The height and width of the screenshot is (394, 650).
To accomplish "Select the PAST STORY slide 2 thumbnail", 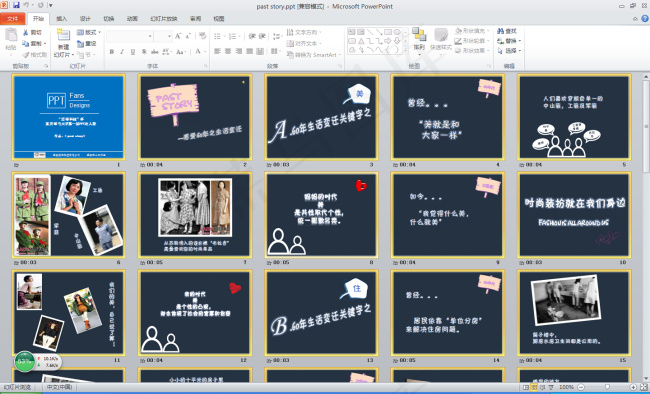I will pos(195,117).
